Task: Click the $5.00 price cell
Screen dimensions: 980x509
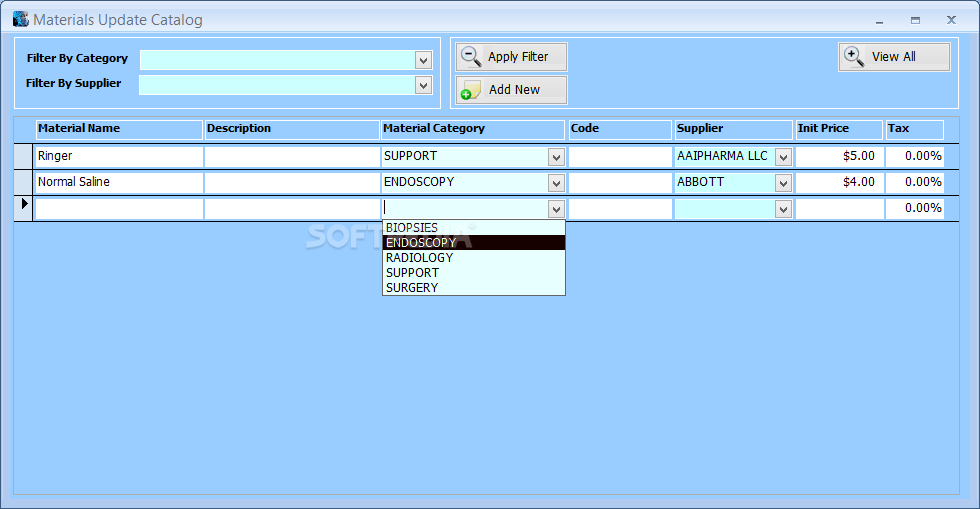Action: 839,156
